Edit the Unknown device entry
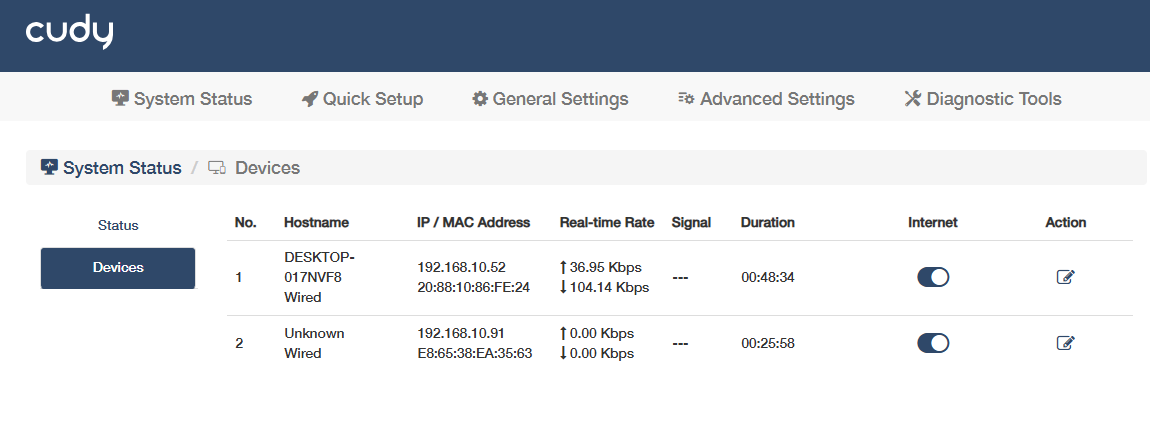The image size is (1150, 444). pyautogui.click(x=1065, y=343)
